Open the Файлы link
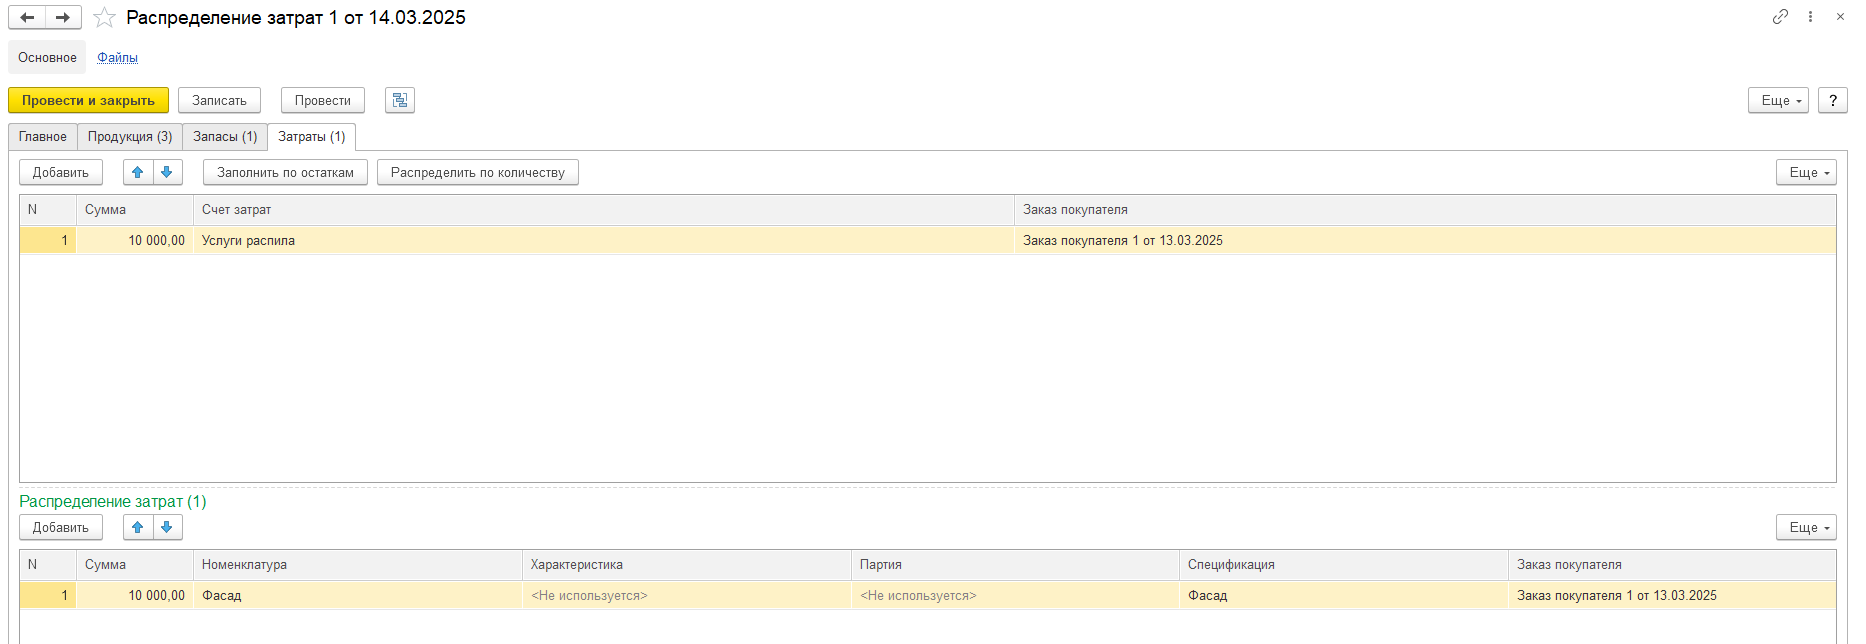 [117, 57]
